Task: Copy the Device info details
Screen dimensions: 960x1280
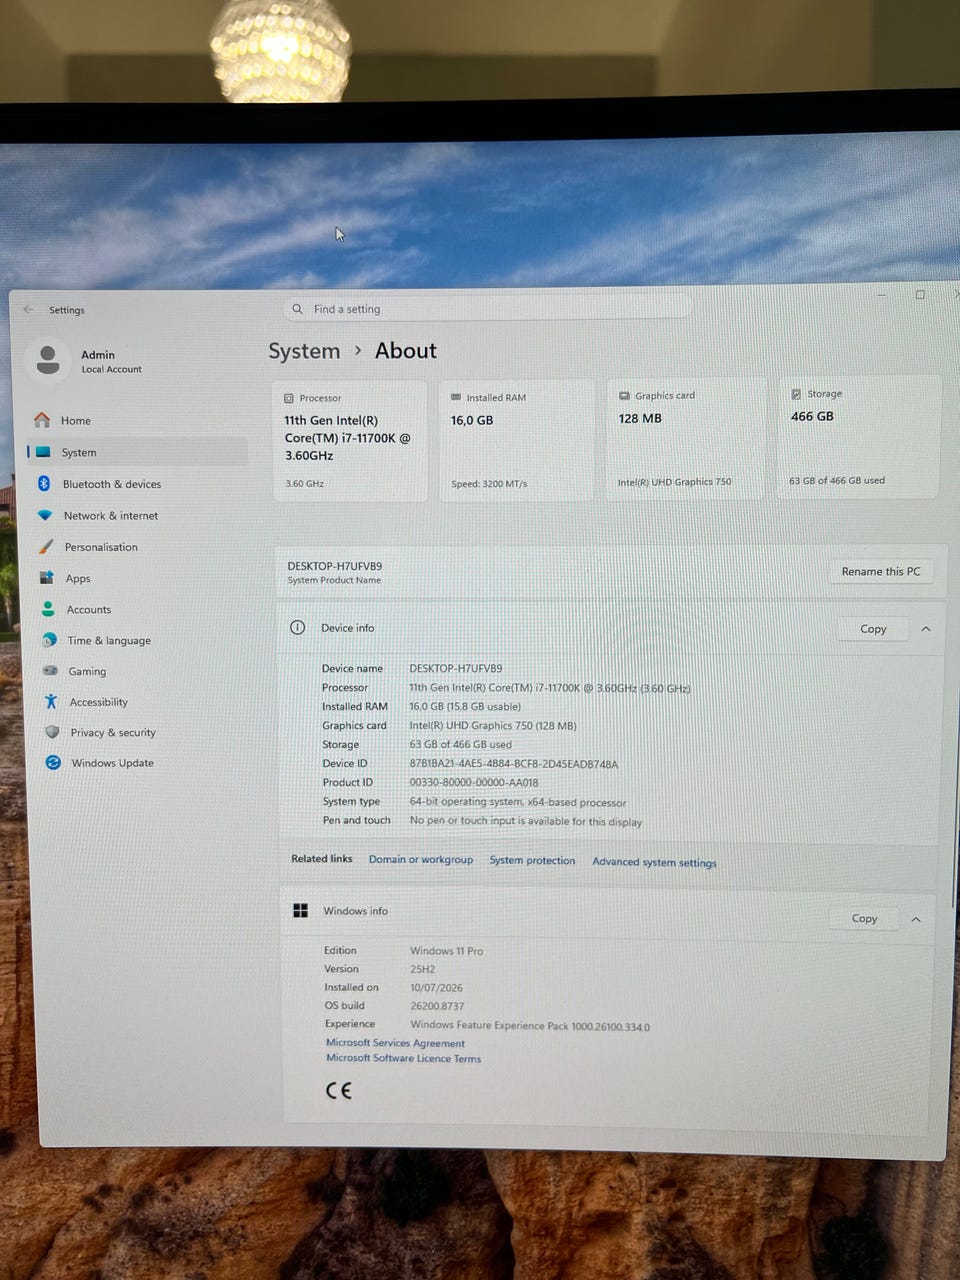Action: tap(873, 629)
